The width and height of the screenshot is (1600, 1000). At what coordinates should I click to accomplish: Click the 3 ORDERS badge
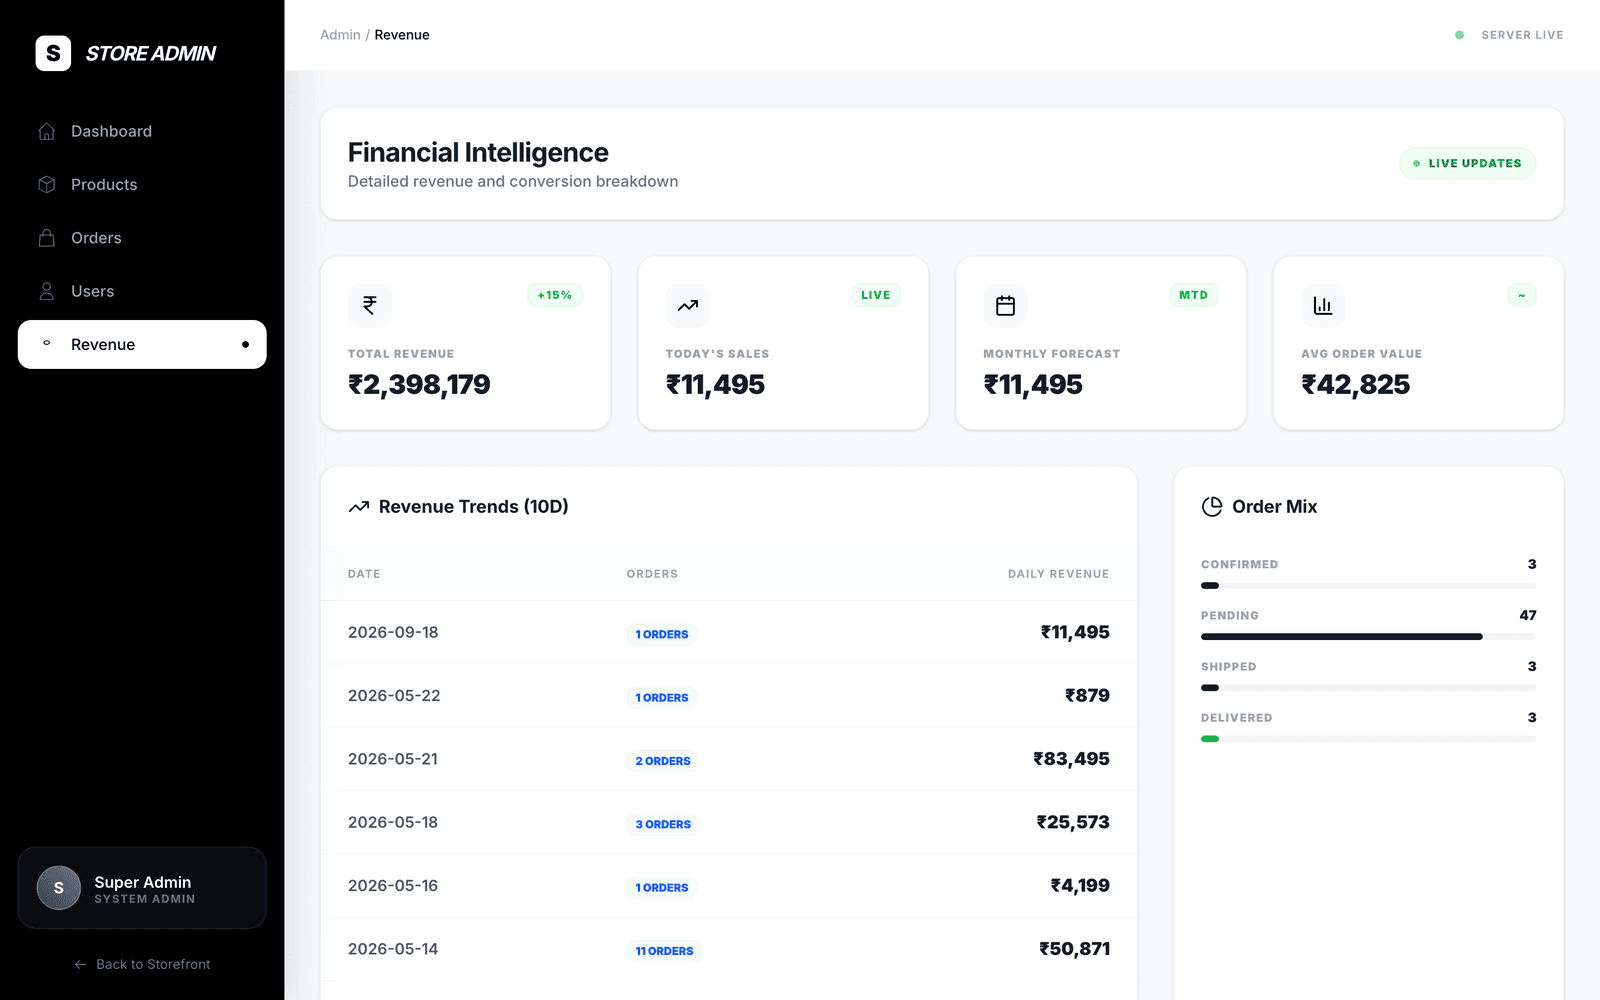coord(663,824)
